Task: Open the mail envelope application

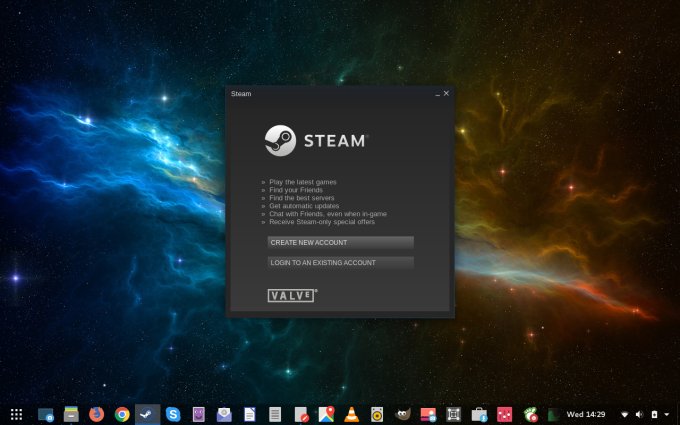Action: point(224,414)
